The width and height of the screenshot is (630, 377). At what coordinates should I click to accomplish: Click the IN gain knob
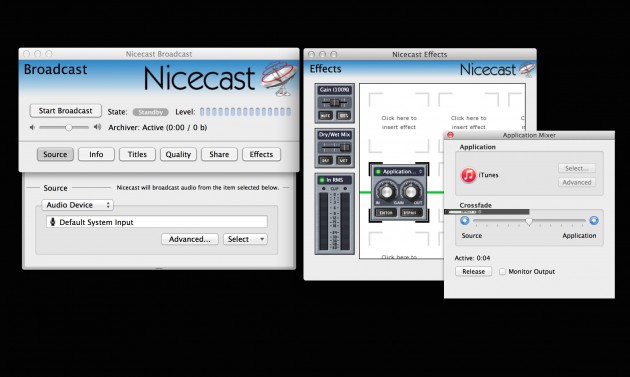point(386,192)
